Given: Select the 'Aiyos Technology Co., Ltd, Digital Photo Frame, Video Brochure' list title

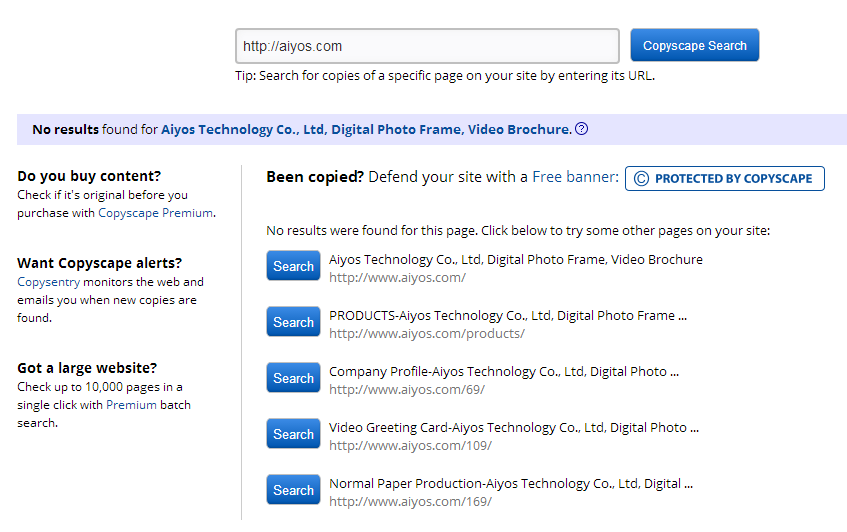Looking at the screenshot, I should 516,260.
